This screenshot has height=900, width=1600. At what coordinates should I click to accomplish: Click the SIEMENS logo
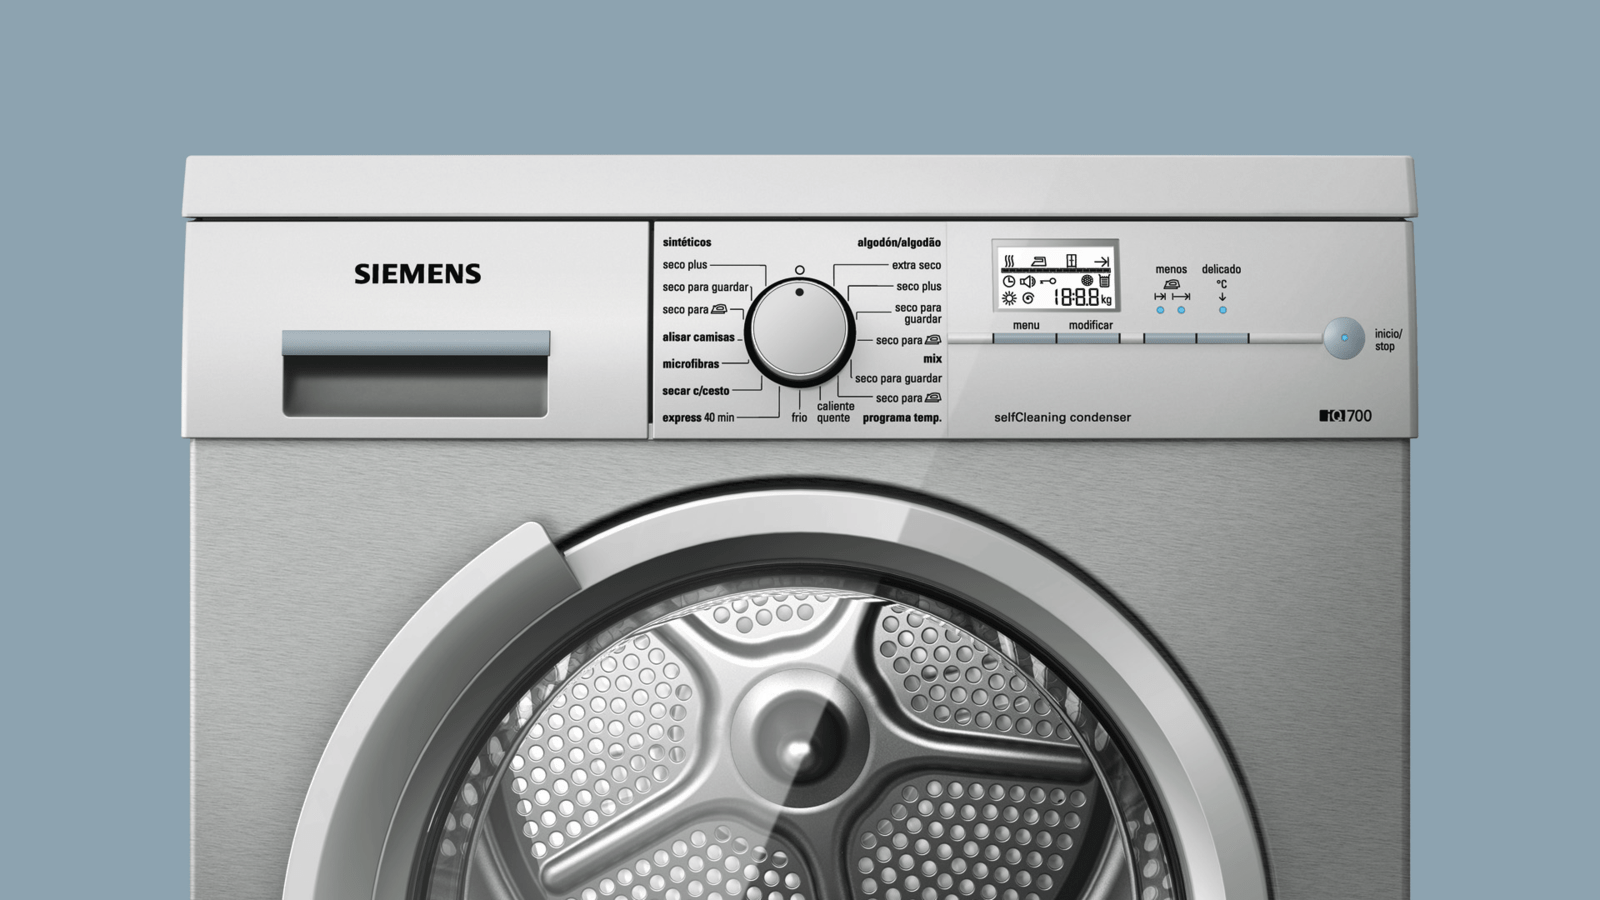coord(418,274)
